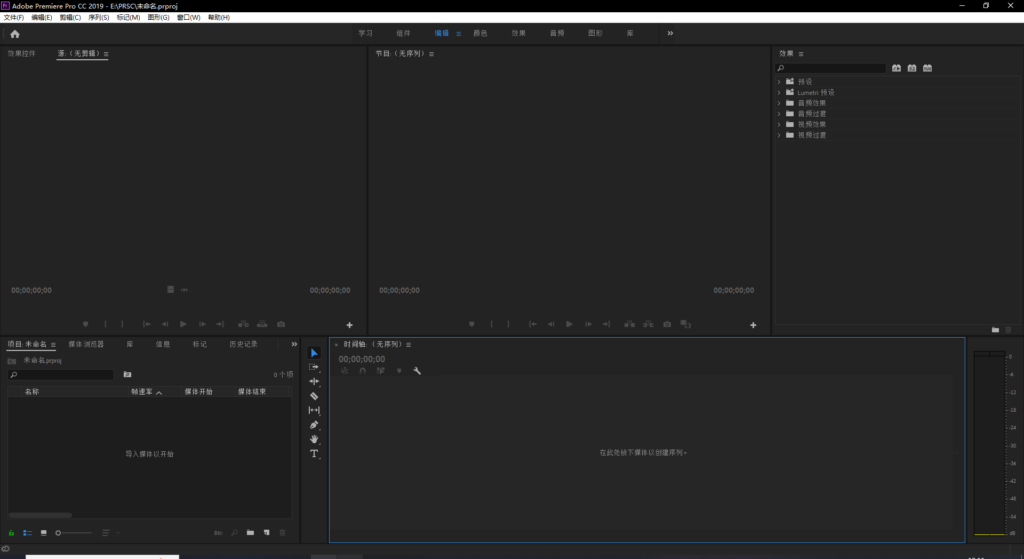This screenshot has height=559, width=1024.
Task: Open the 文件(F) menu
Action: [14, 18]
